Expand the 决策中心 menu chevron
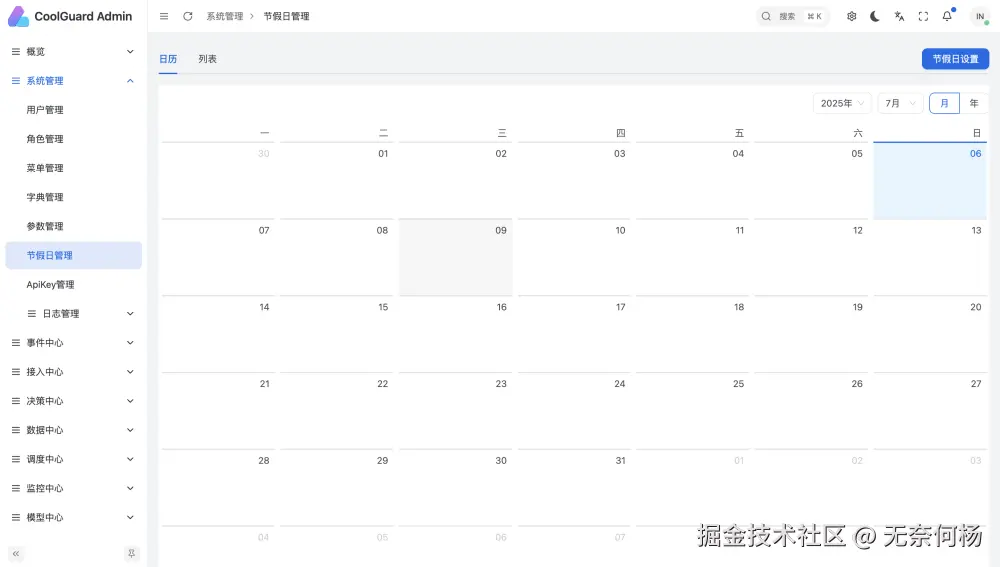This screenshot has height=567, width=1000. tap(130, 401)
